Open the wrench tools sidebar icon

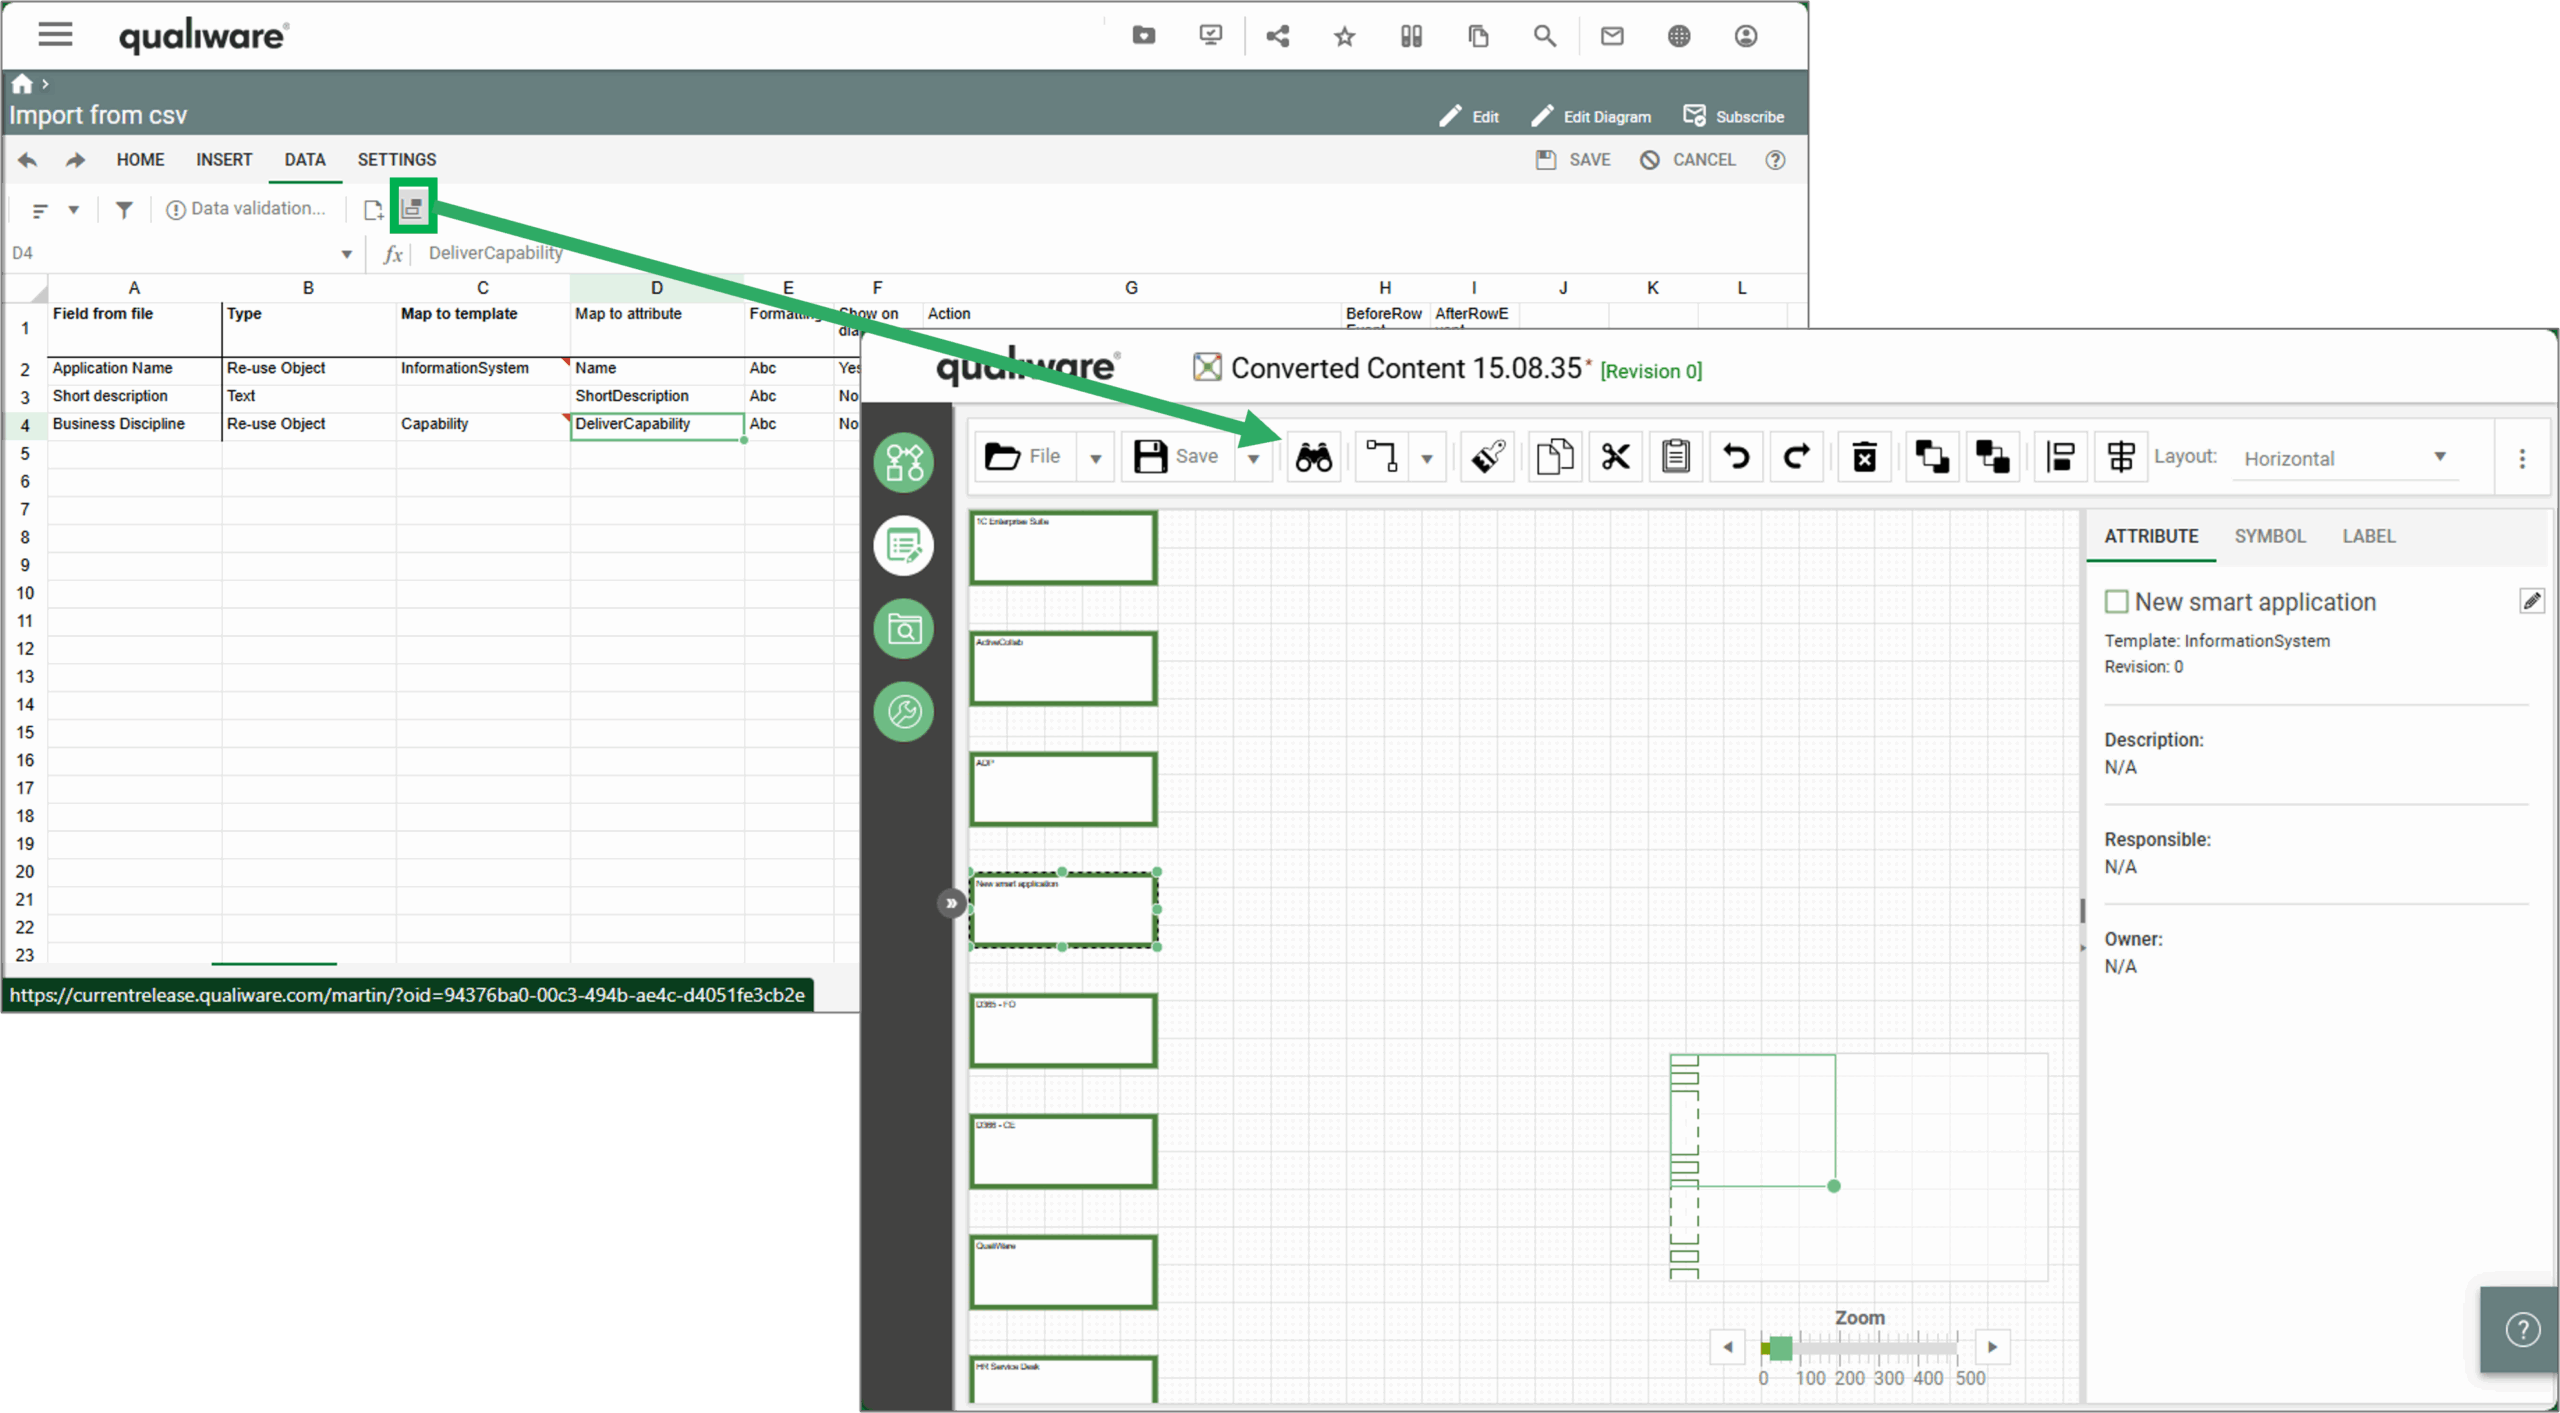pyautogui.click(x=904, y=712)
